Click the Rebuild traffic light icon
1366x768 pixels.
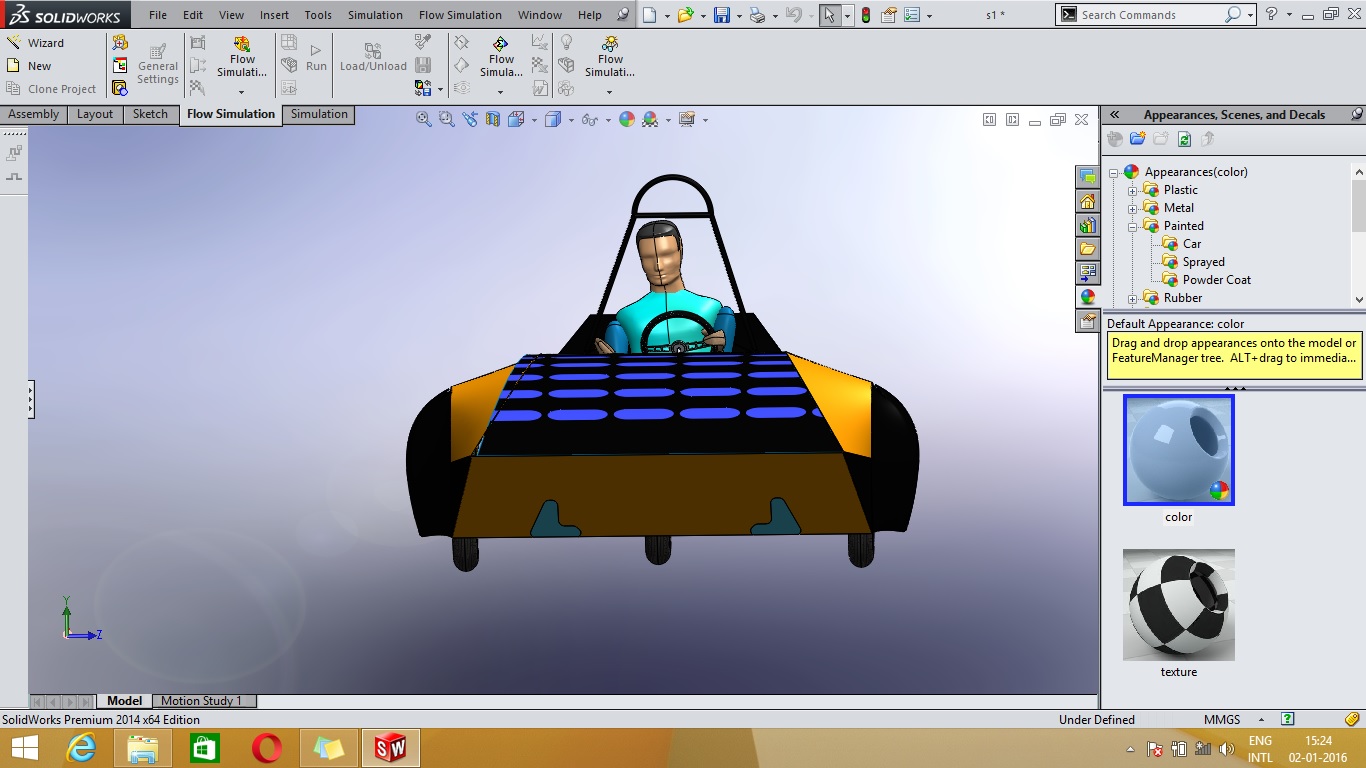[x=865, y=15]
